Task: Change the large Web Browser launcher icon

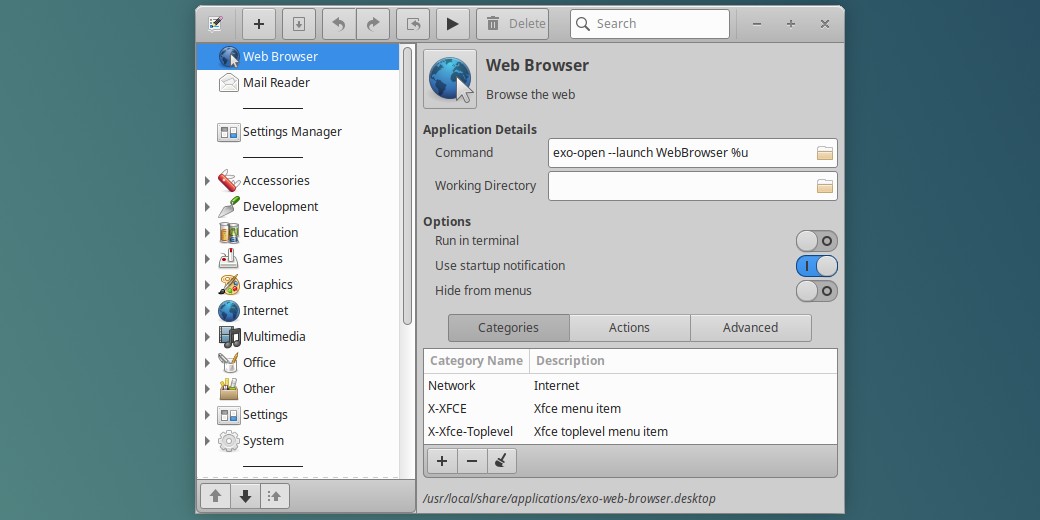Action: (450, 79)
